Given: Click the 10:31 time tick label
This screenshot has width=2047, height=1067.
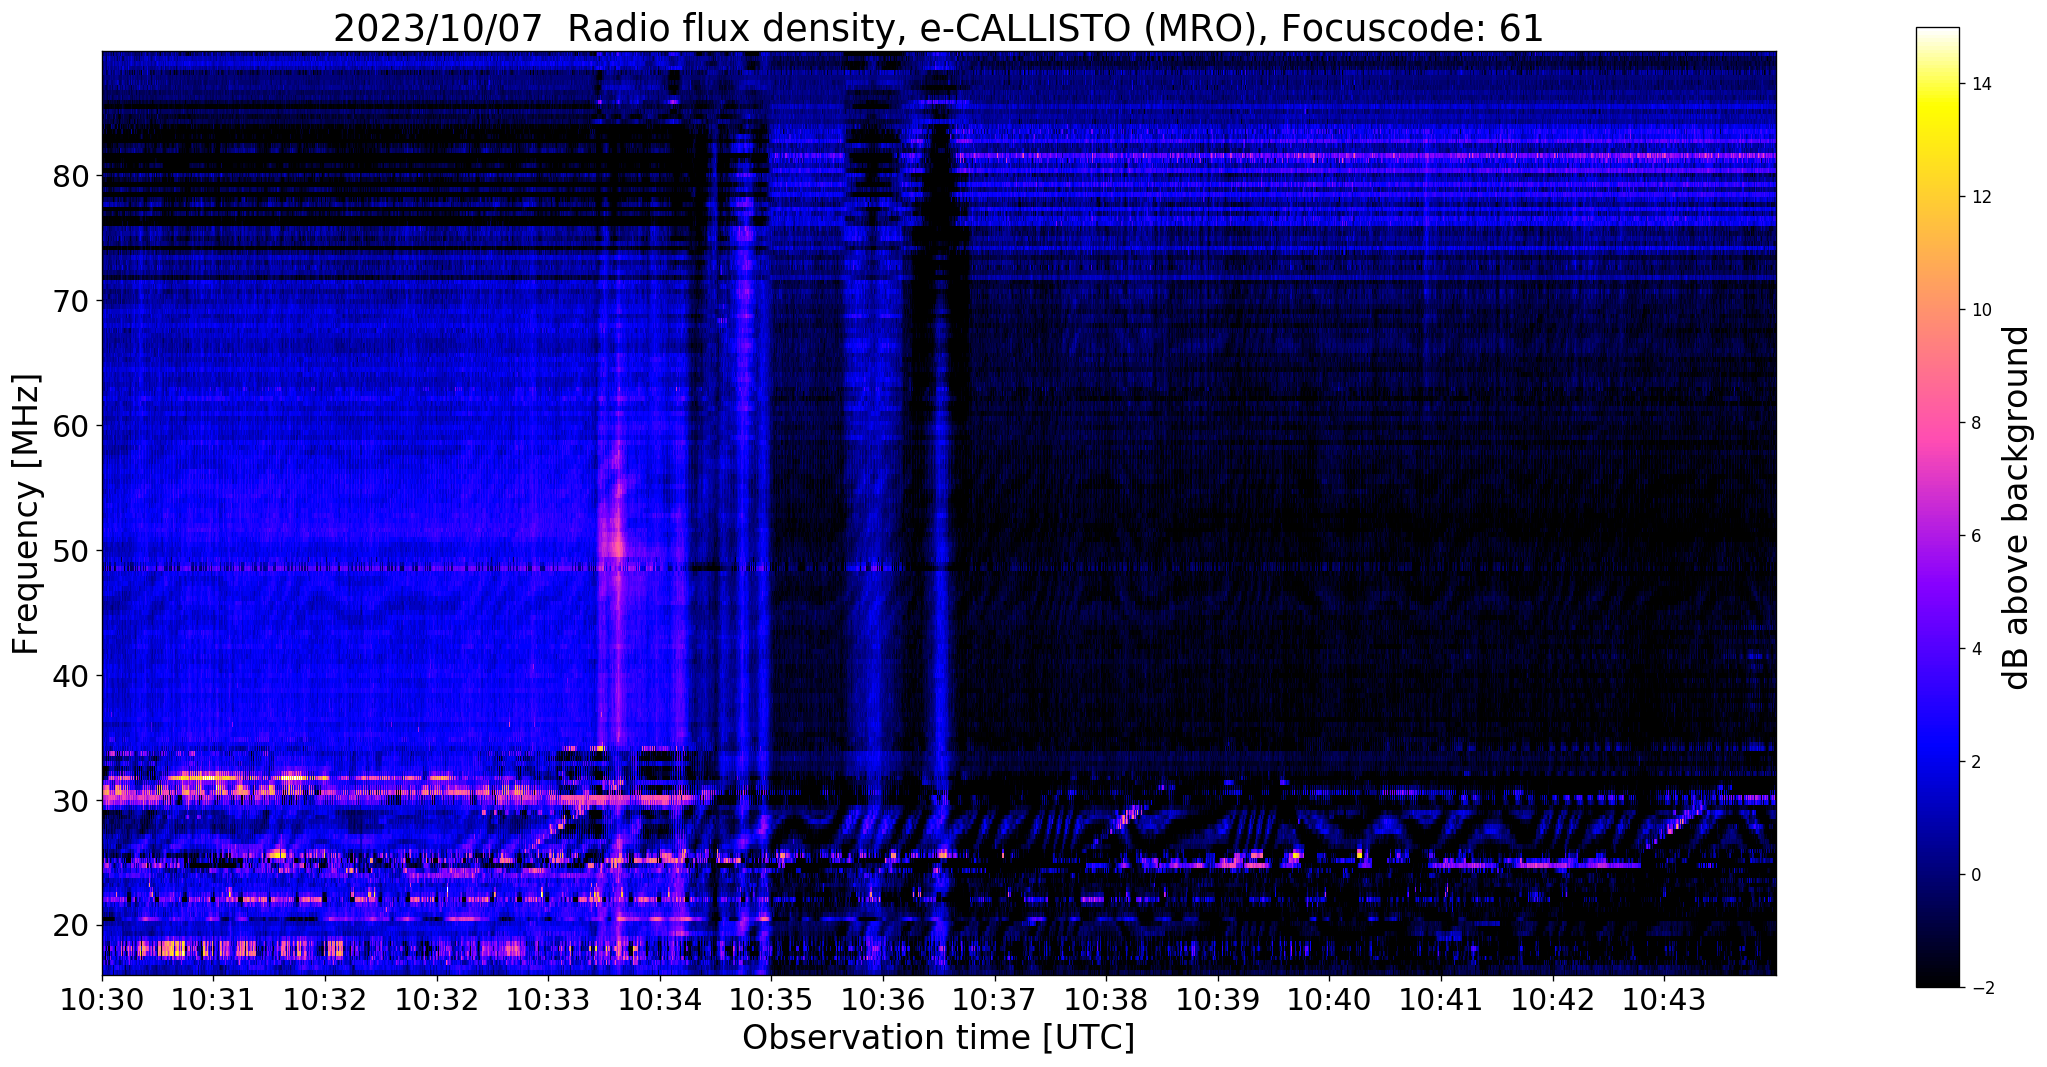Looking at the screenshot, I should tap(213, 1001).
